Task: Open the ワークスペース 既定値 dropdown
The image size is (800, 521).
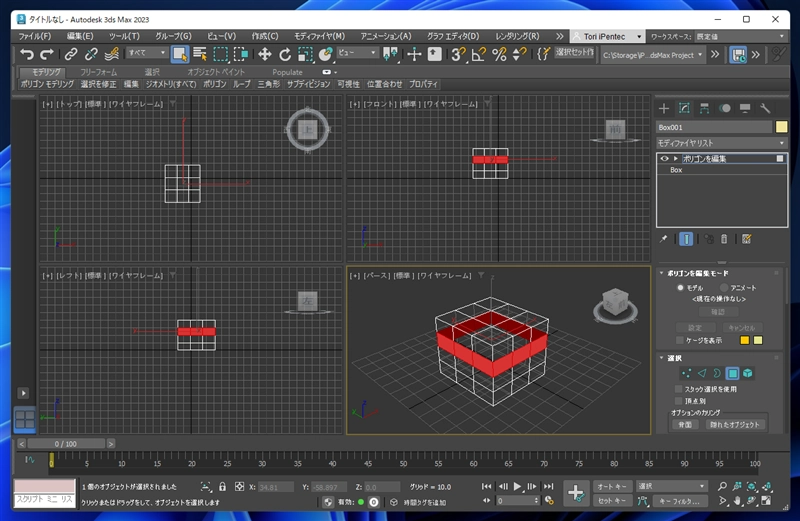Action: pos(741,36)
